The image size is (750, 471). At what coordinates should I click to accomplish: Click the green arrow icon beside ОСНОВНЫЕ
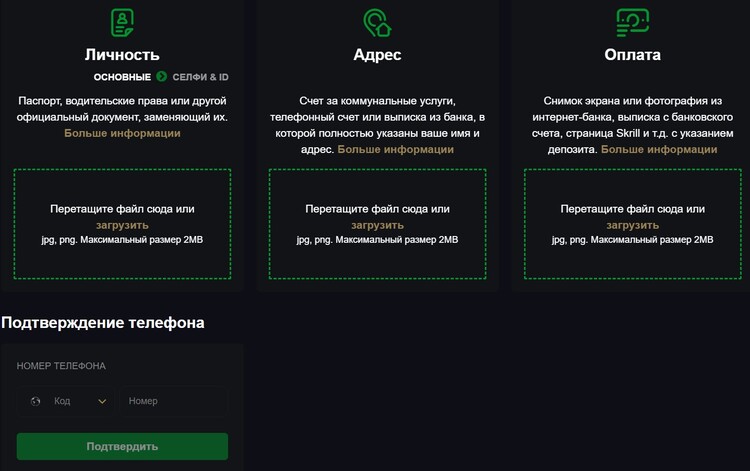point(161,76)
